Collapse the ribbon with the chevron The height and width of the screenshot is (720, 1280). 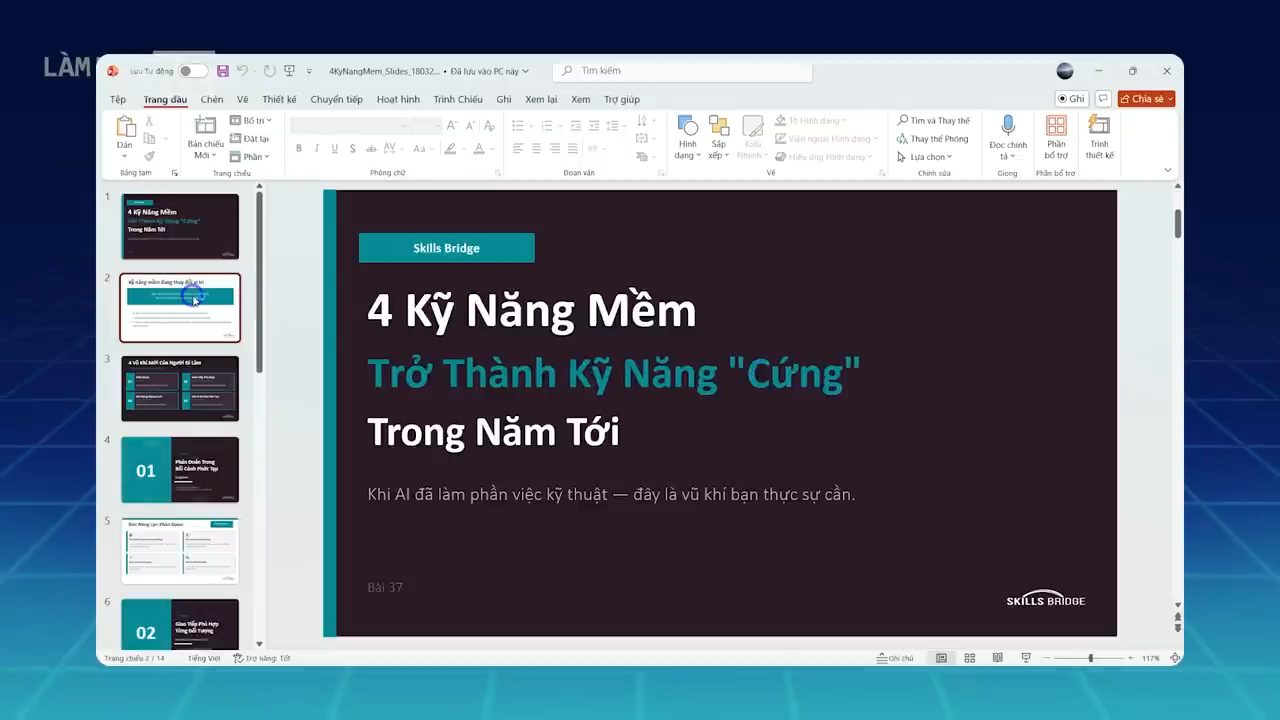[1167, 171]
